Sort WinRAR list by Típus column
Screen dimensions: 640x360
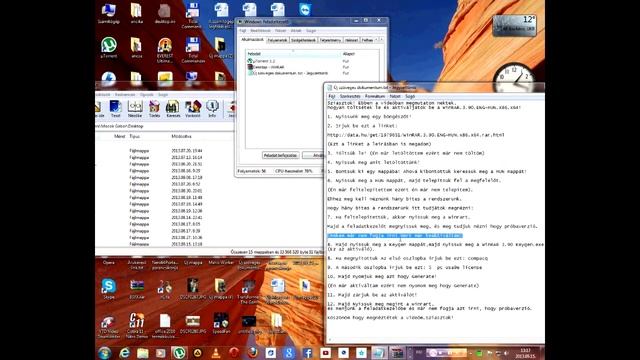click(x=135, y=136)
